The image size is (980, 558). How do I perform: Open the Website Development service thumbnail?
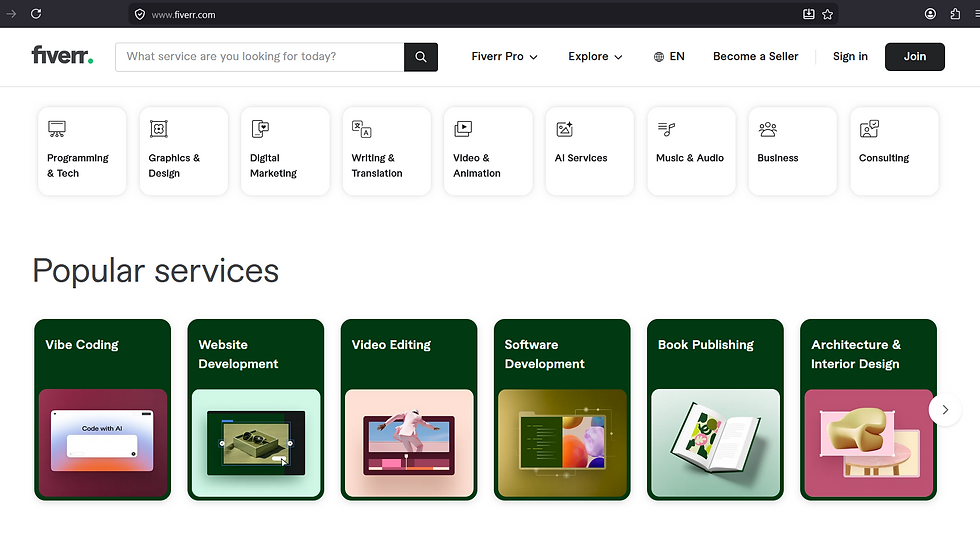[256, 443]
